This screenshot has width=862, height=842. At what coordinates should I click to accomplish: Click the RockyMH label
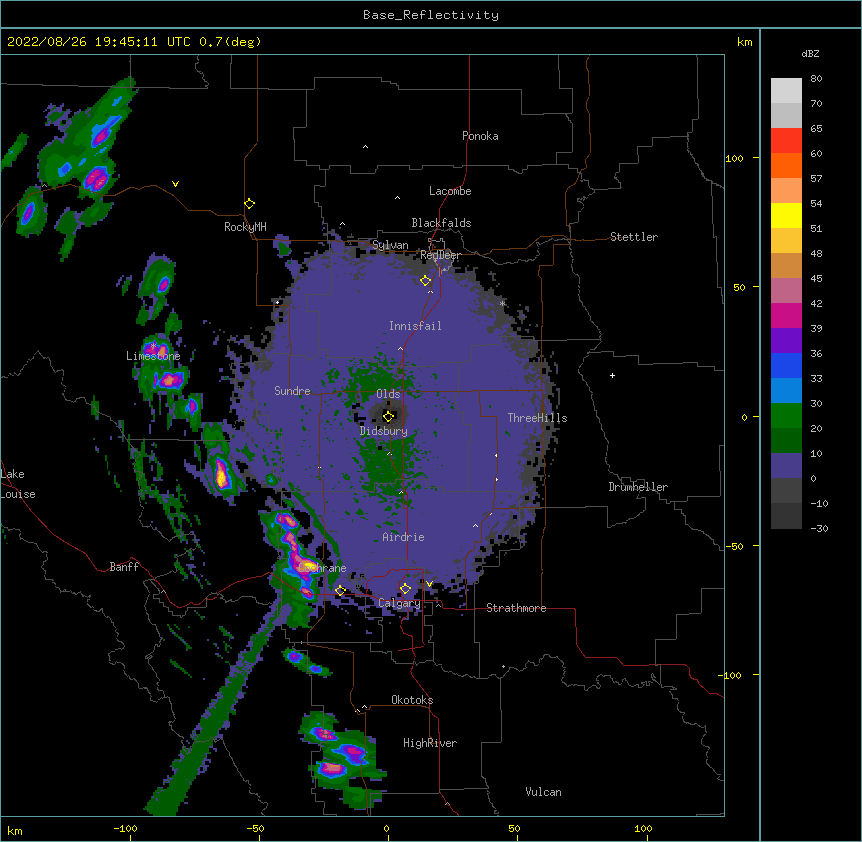point(245,227)
